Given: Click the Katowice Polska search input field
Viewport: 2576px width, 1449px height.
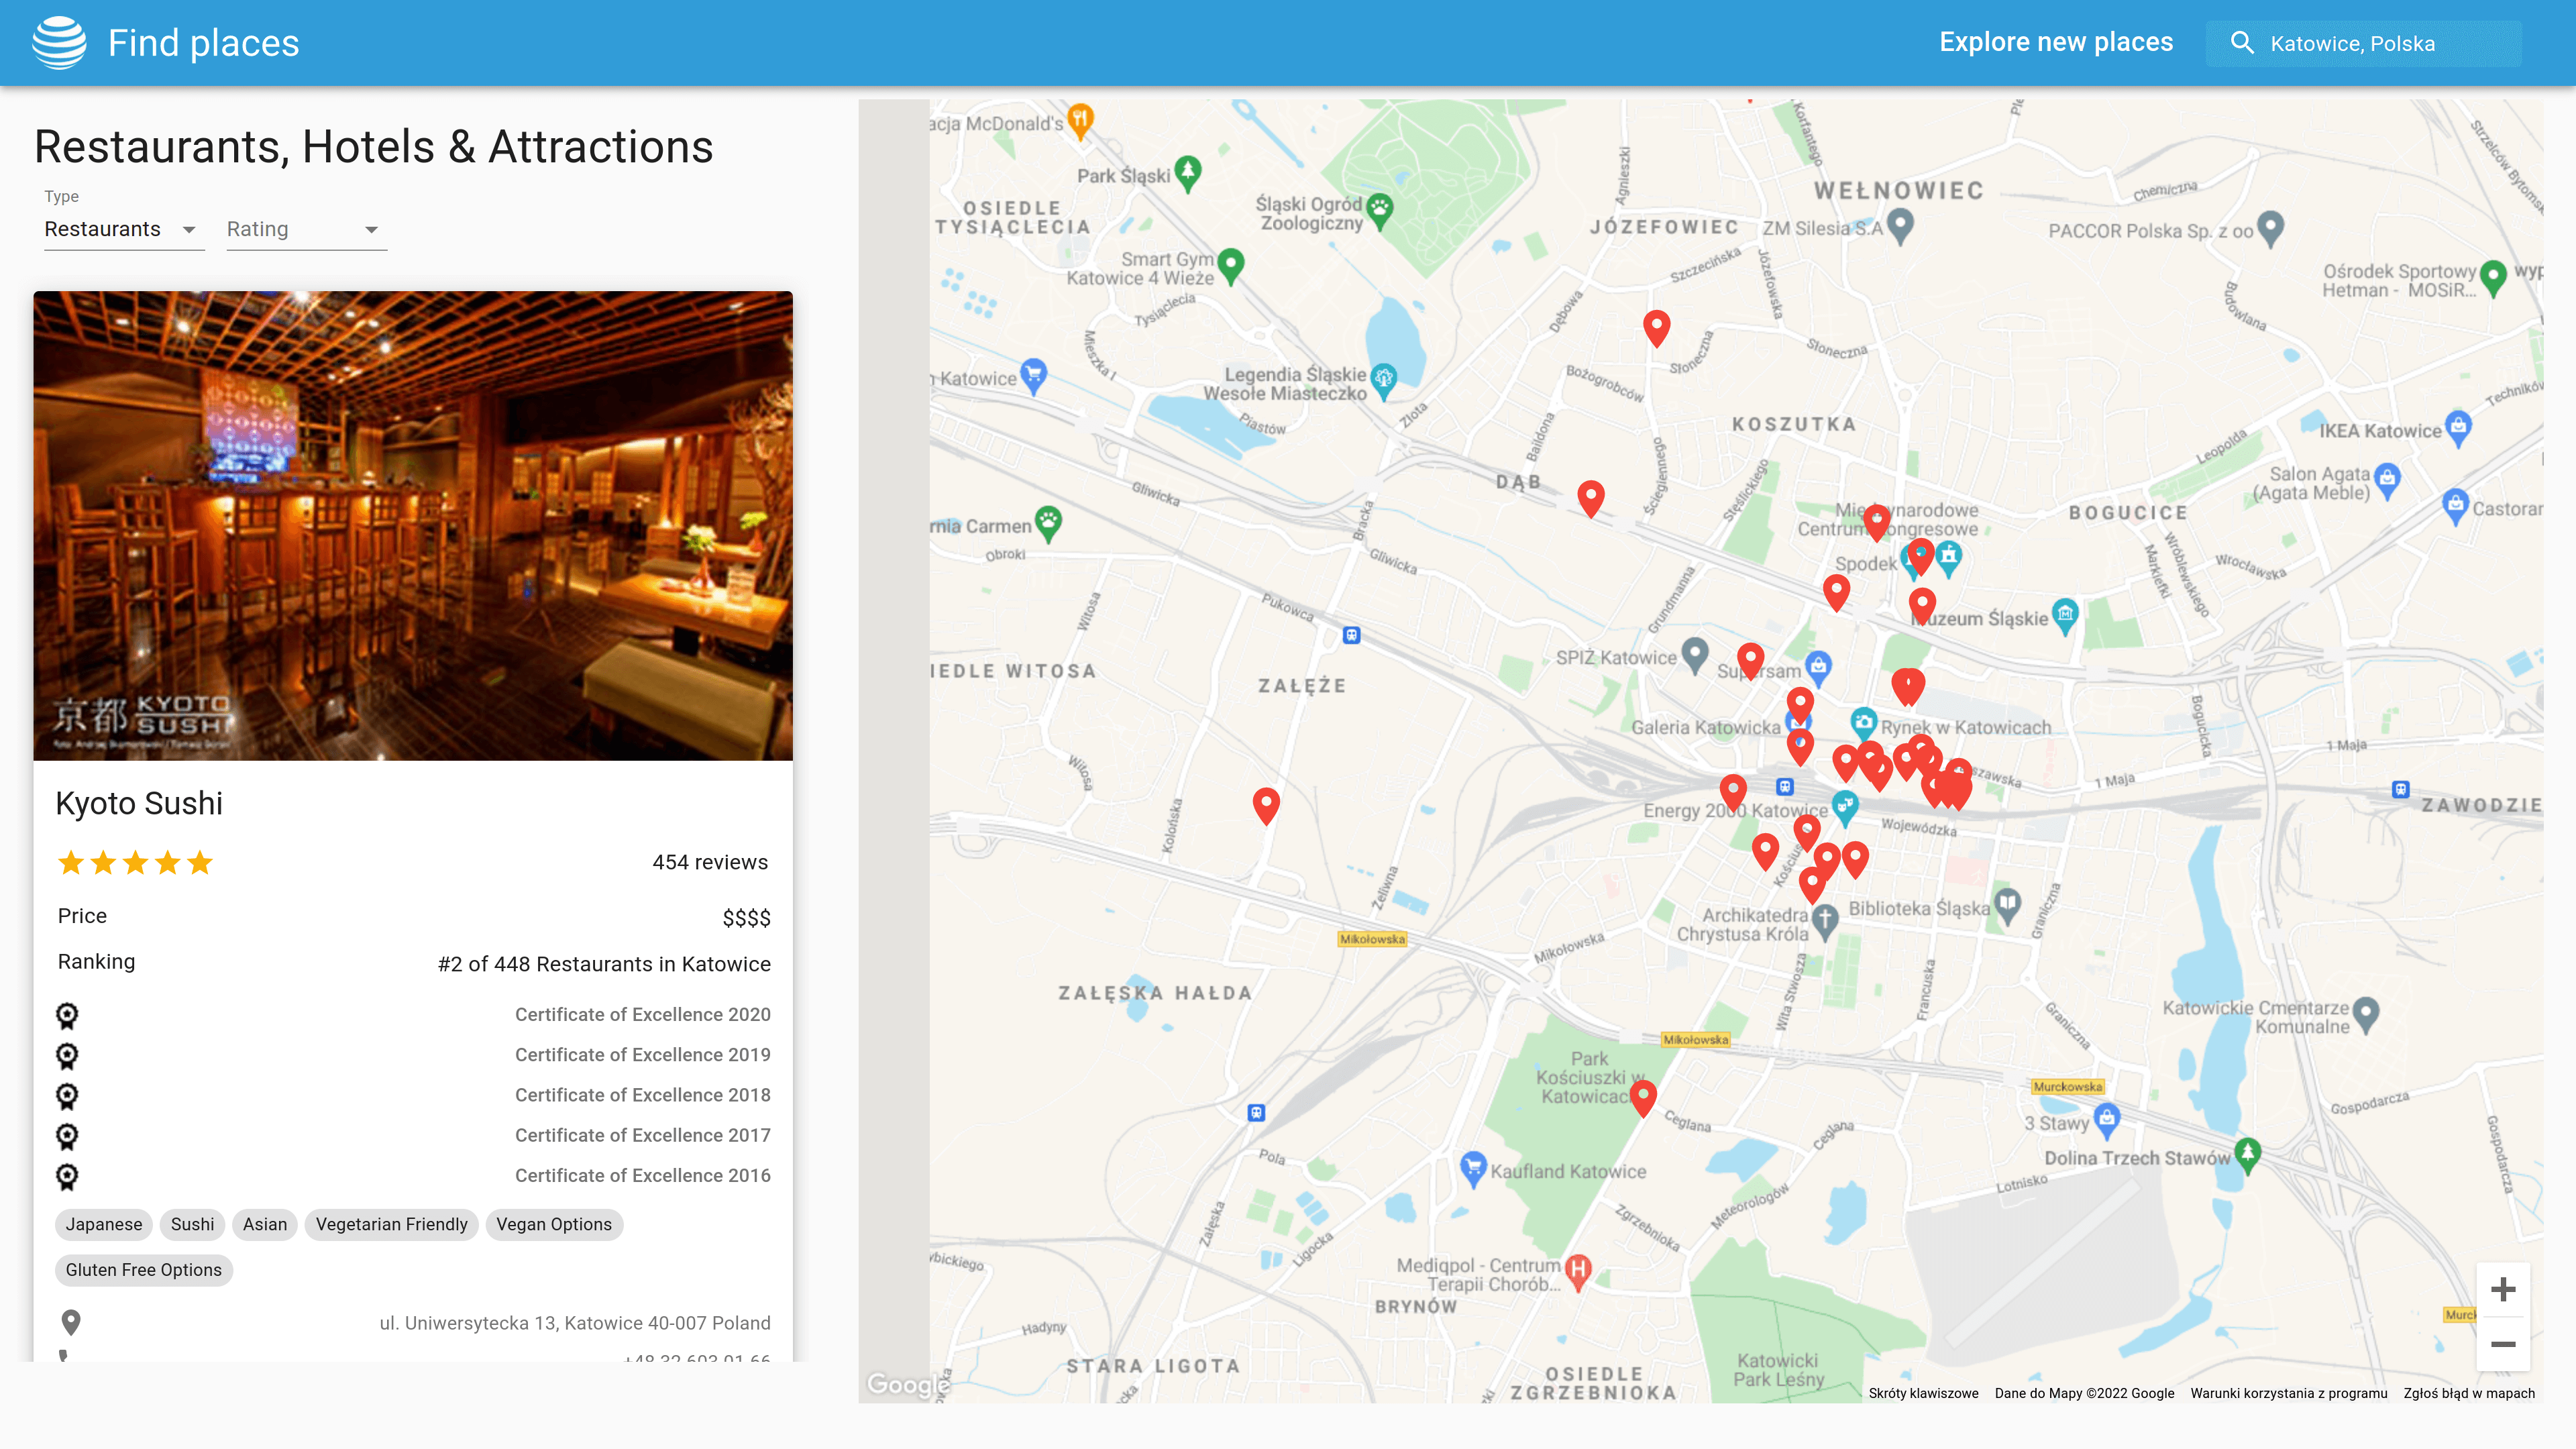Looking at the screenshot, I should coord(2387,42).
